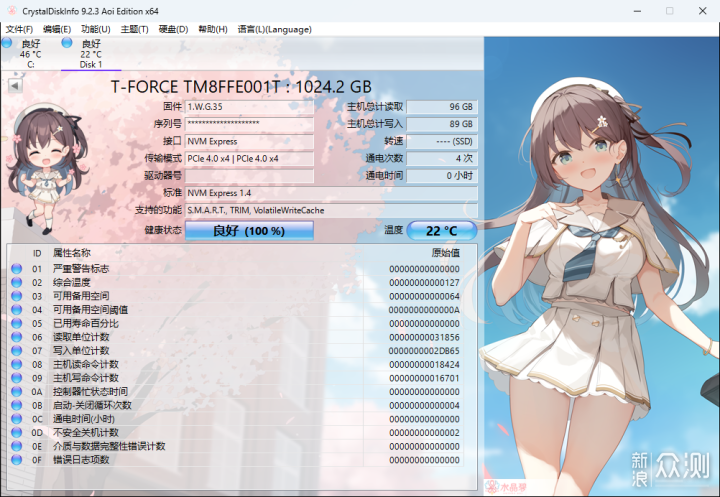Viewport: 720px width, 497px height.
Task: Click the CrystalDiskInfo app icon in title bar
Action: 11,11
